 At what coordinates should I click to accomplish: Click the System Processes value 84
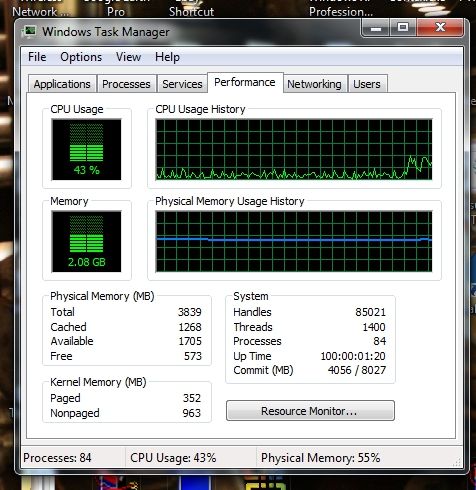pyautogui.click(x=380, y=341)
